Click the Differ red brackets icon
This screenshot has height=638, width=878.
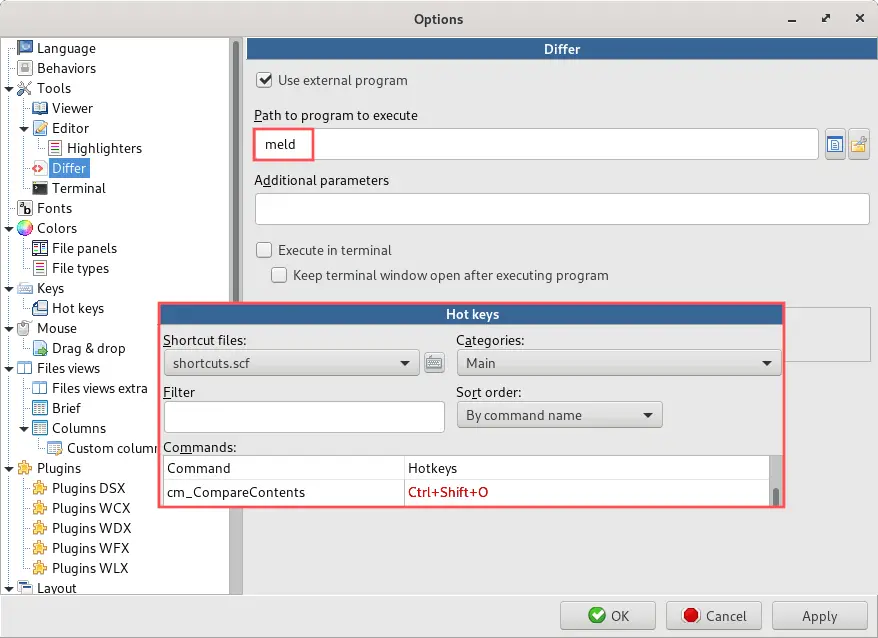(x=38, y=168)
